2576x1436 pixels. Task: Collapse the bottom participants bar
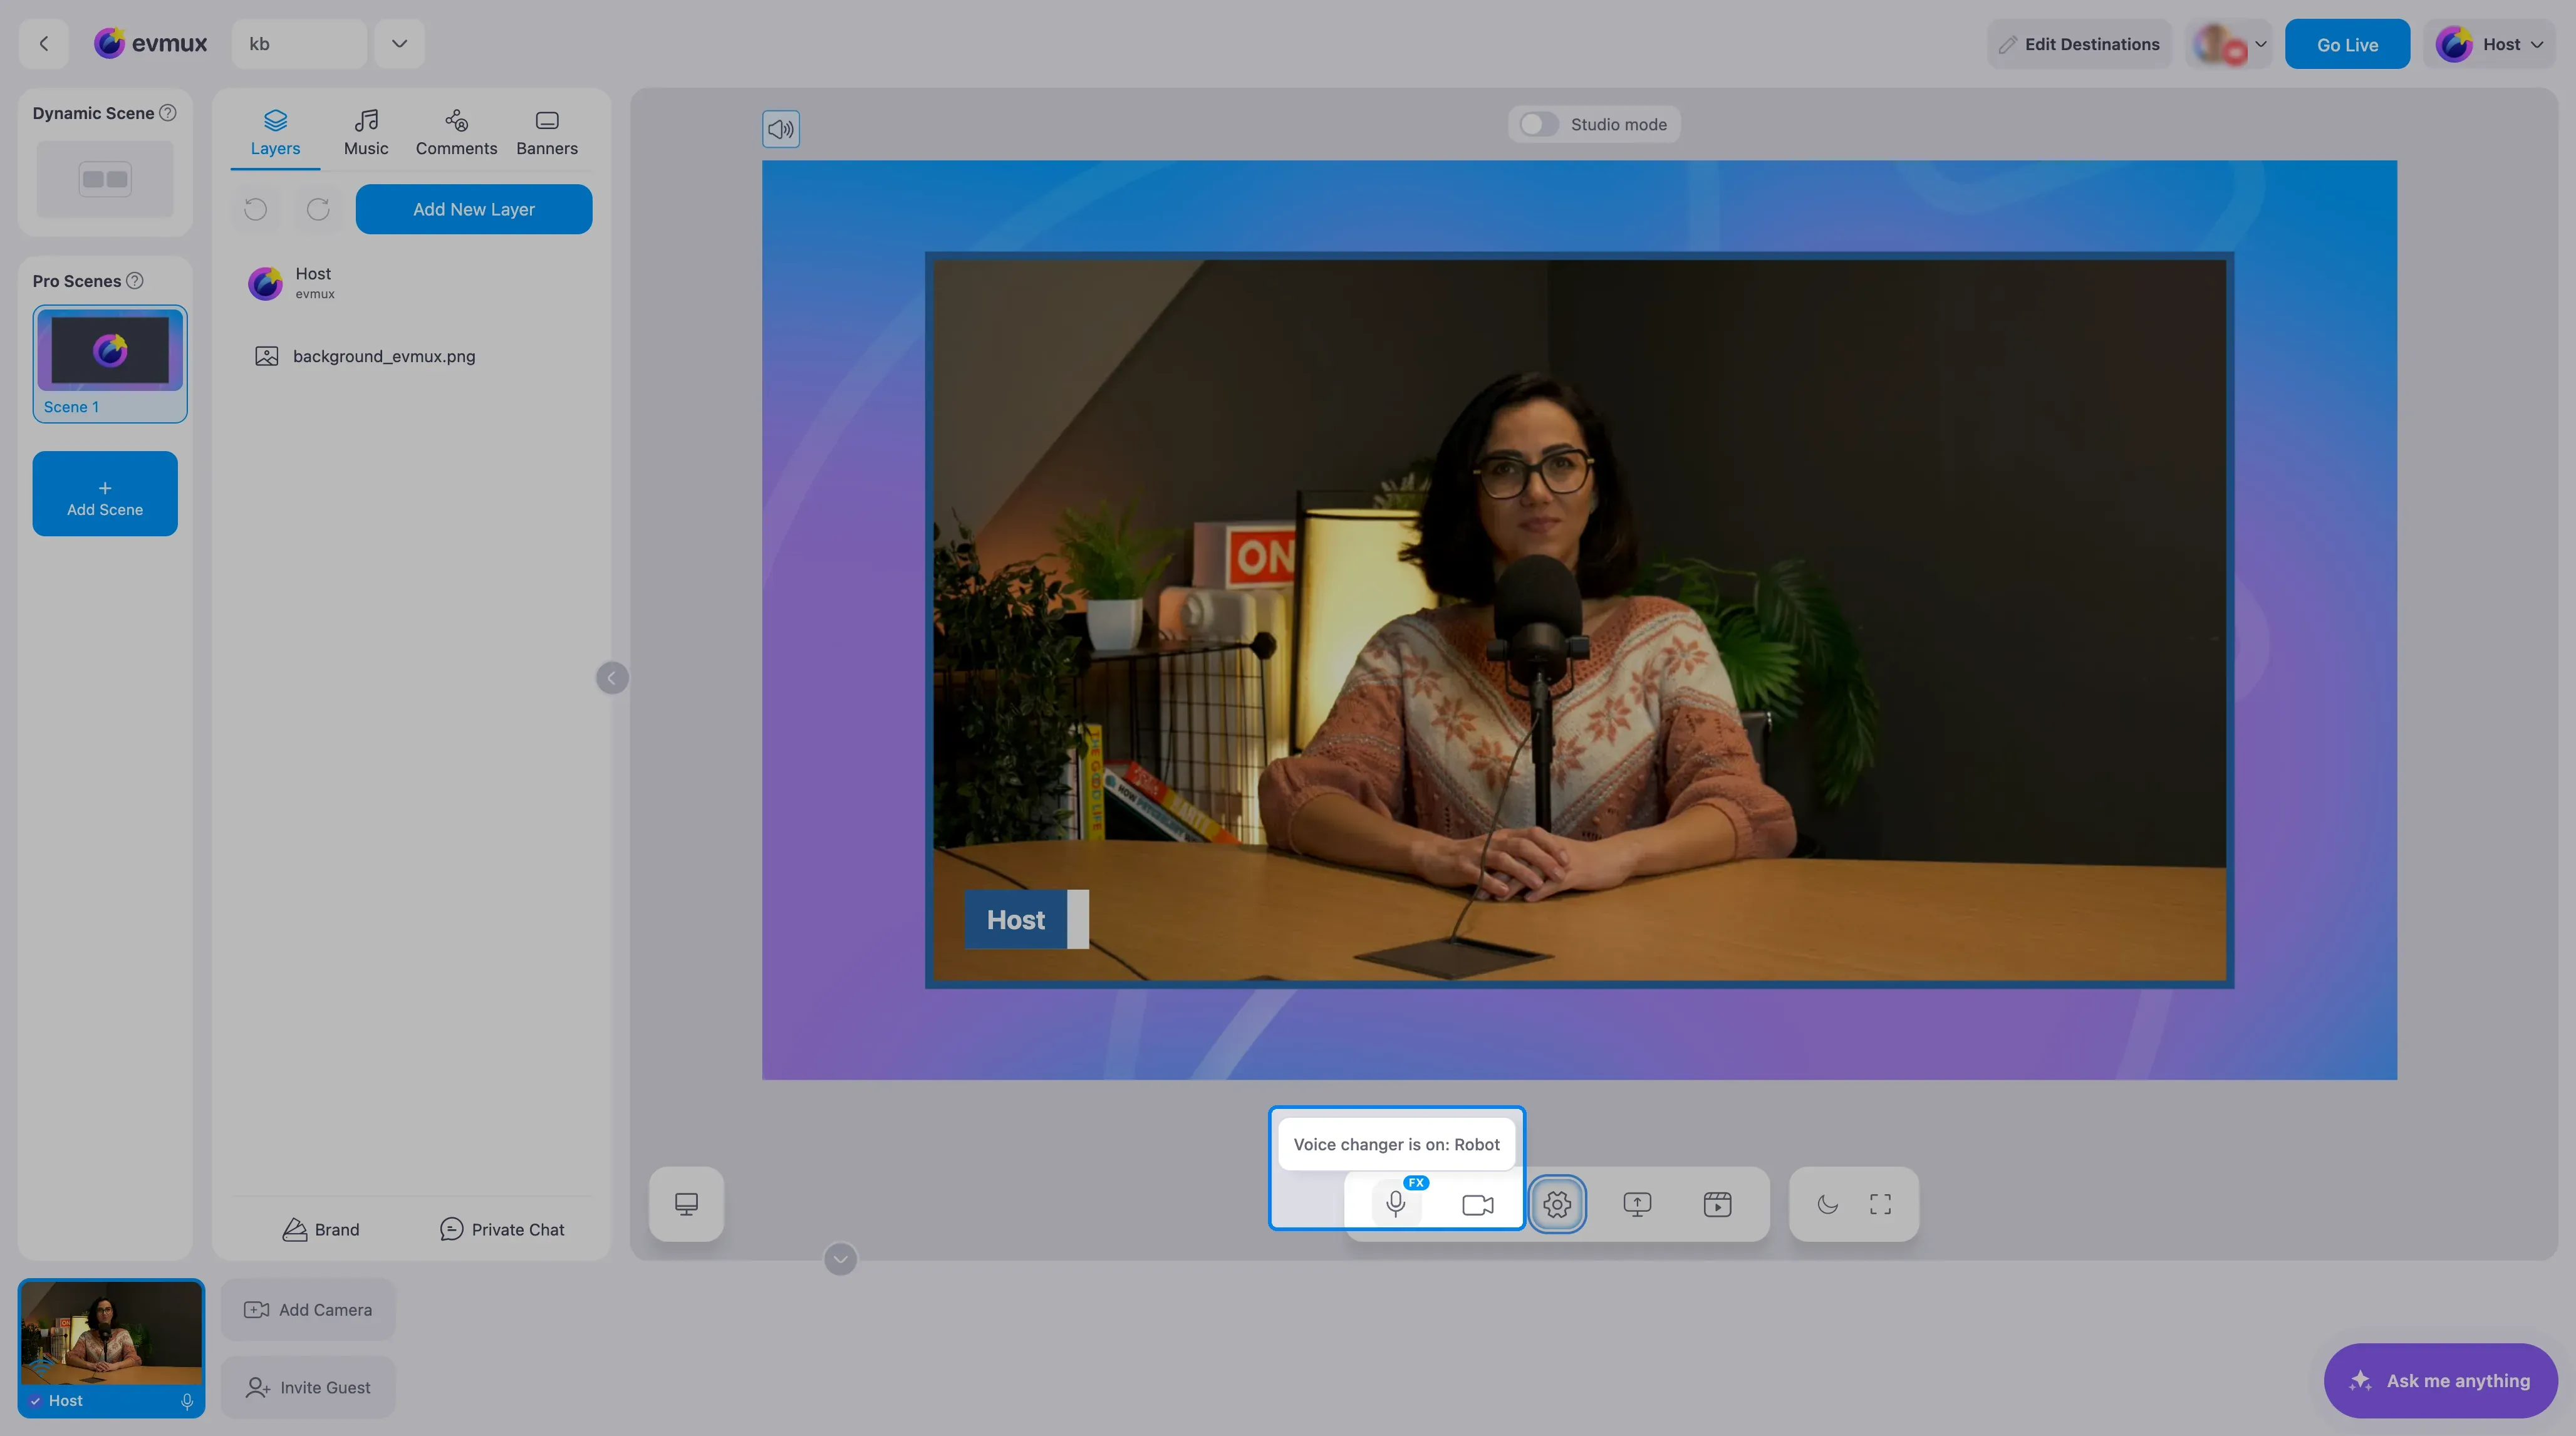[x=840, y=1259]
